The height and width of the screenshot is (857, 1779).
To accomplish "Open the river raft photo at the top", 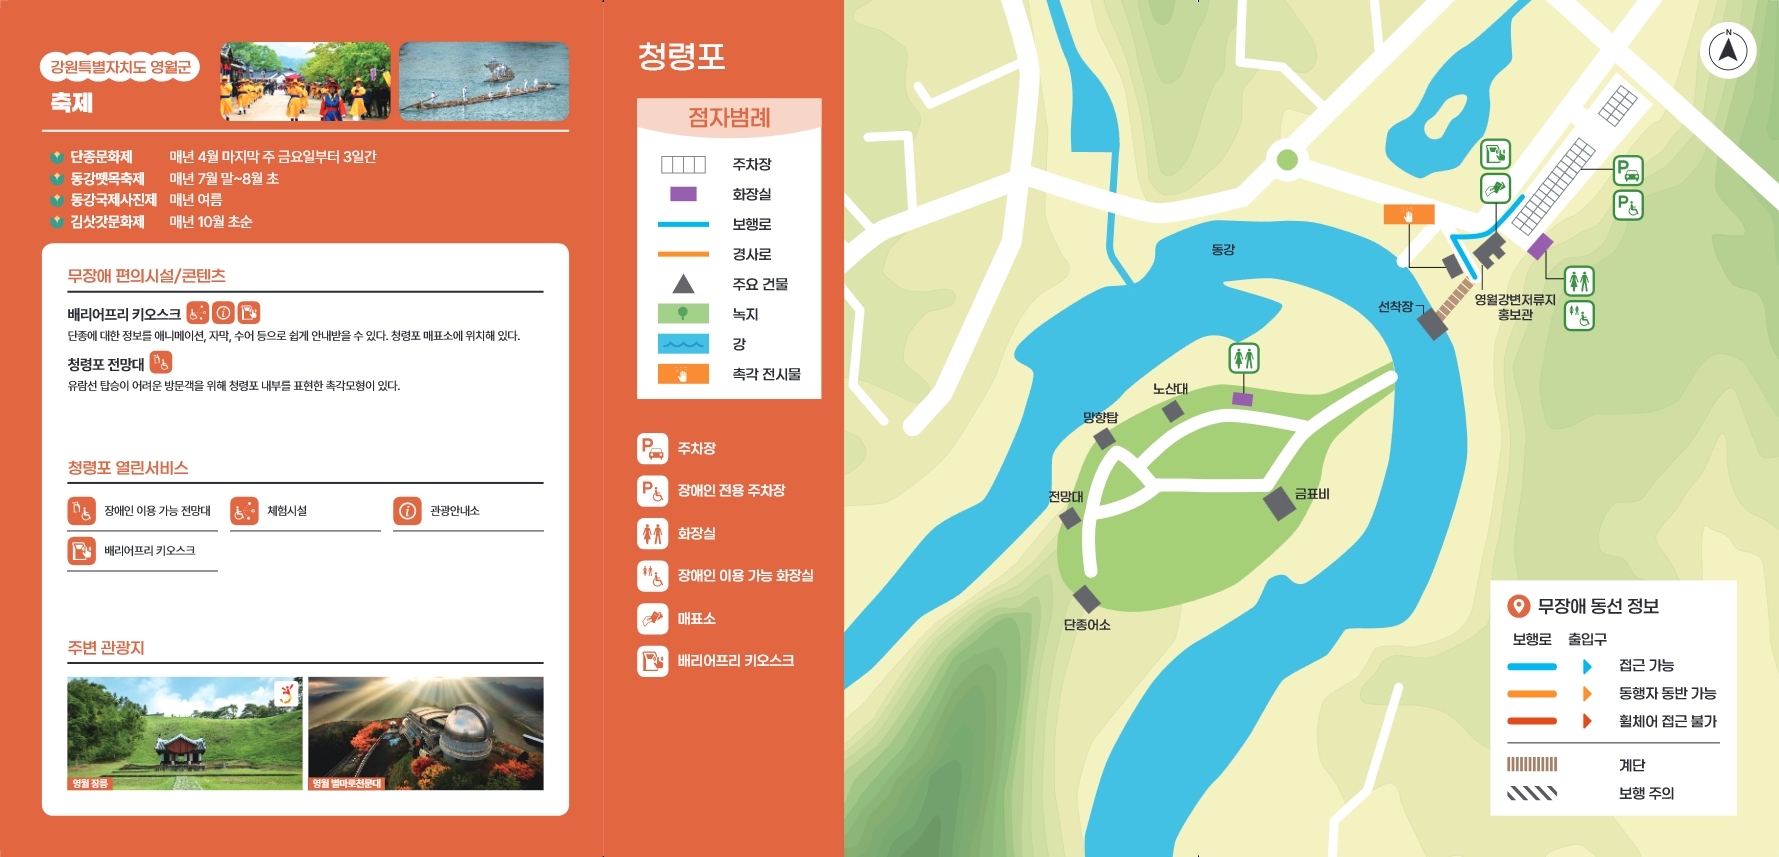I will (x=484, y=81).
